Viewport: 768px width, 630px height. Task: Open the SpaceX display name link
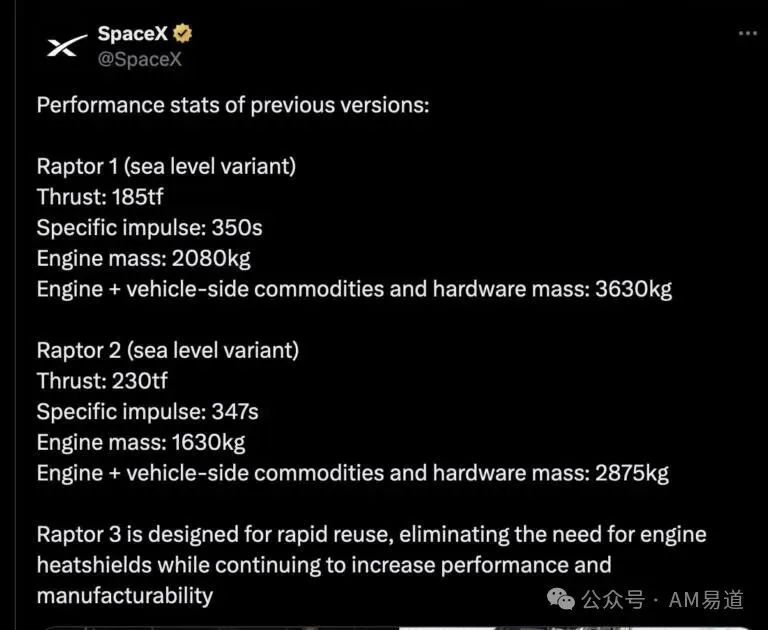[x=132, y=34]
